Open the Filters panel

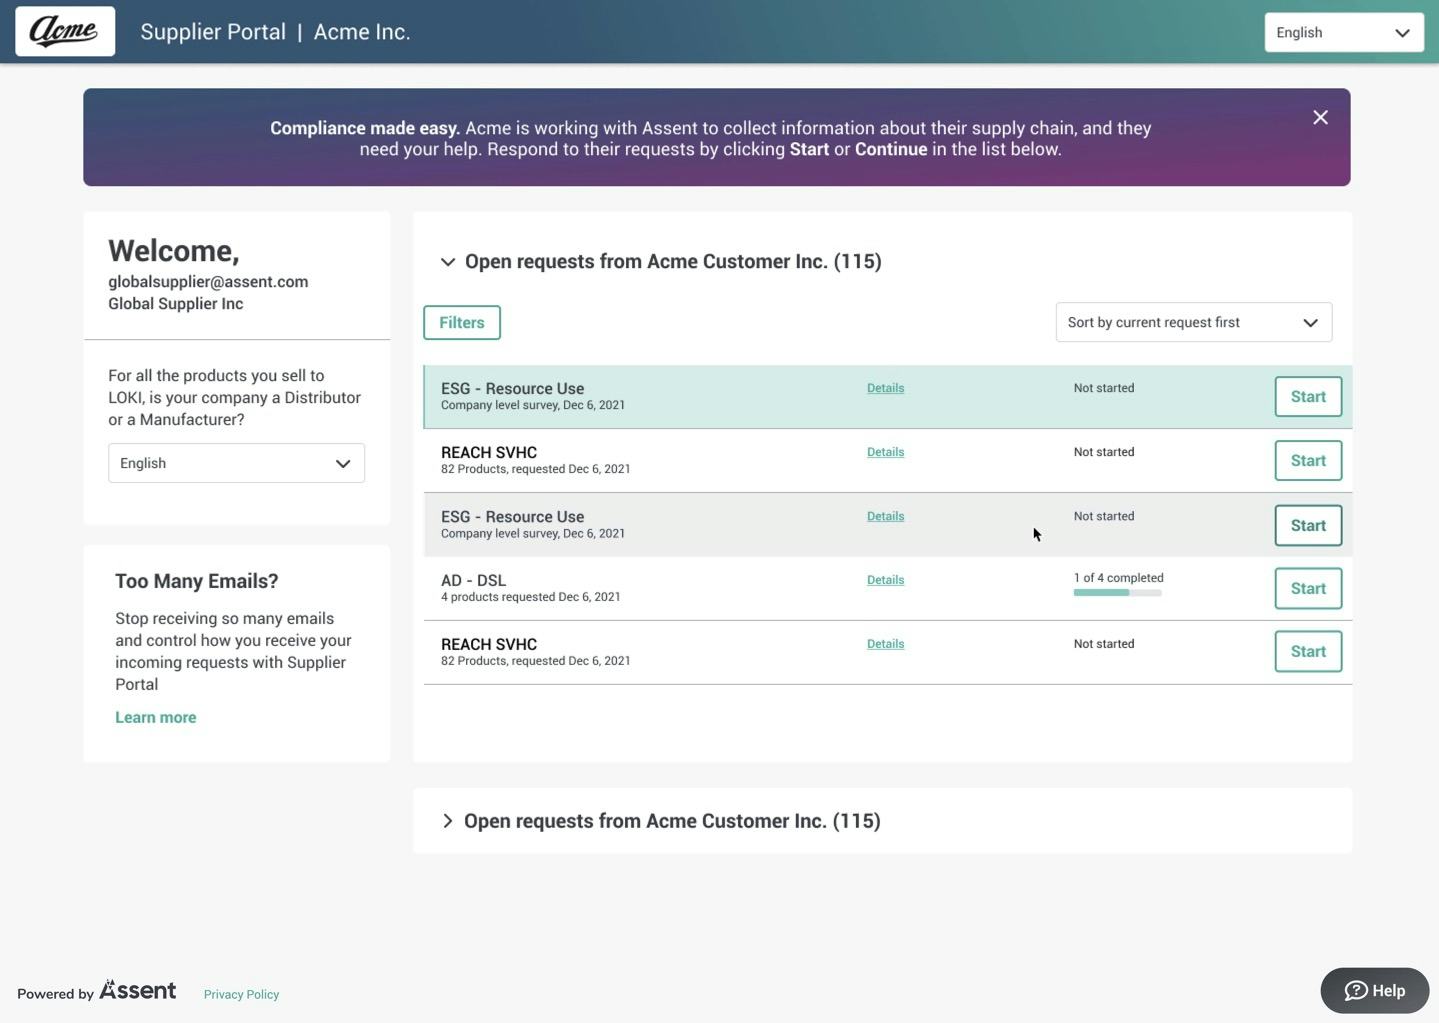pos(461,321)
